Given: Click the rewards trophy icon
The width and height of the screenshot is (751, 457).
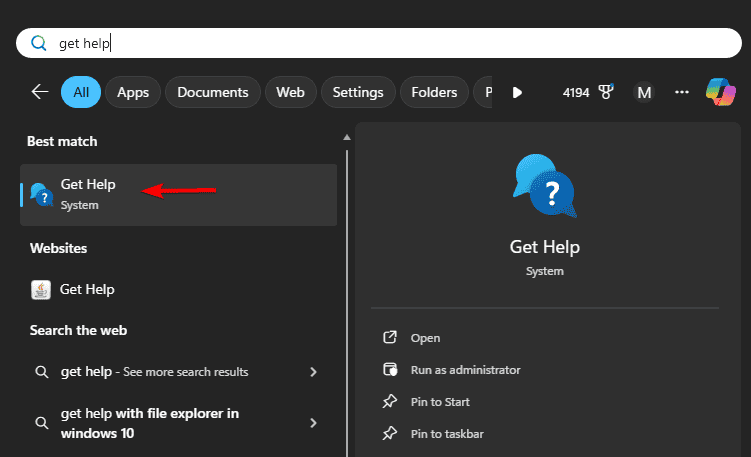Looking at the screenshot, I should (x=605, y=92).
